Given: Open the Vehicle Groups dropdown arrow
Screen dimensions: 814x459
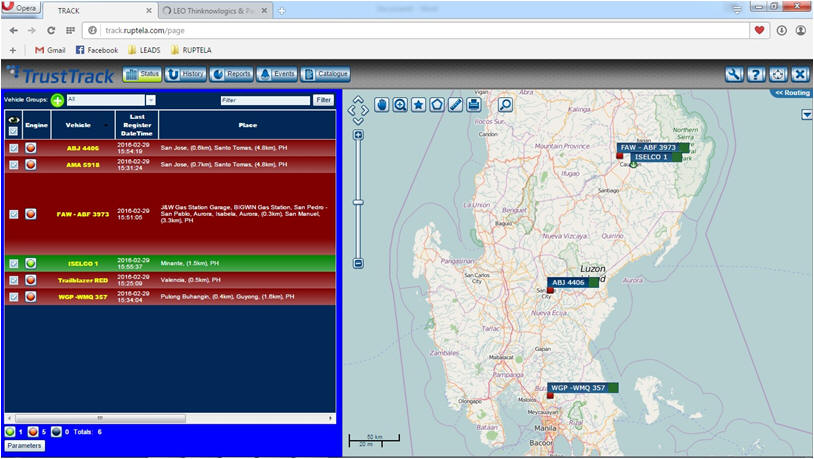Looking at the screenshot, I should [x=151, y=100].
